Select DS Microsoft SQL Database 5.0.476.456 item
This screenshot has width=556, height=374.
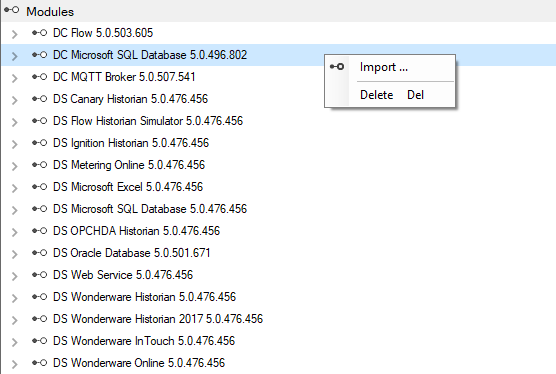[150, 209]
